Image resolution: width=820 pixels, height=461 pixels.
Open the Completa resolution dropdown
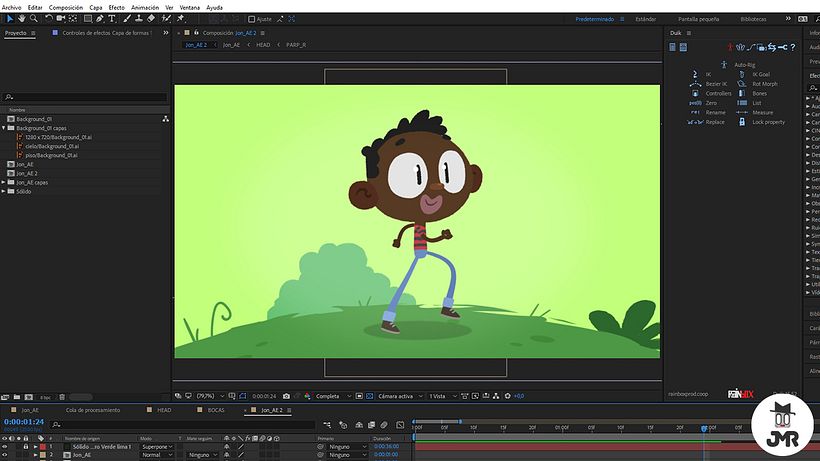pyautogui.click(x=333, y=396)
